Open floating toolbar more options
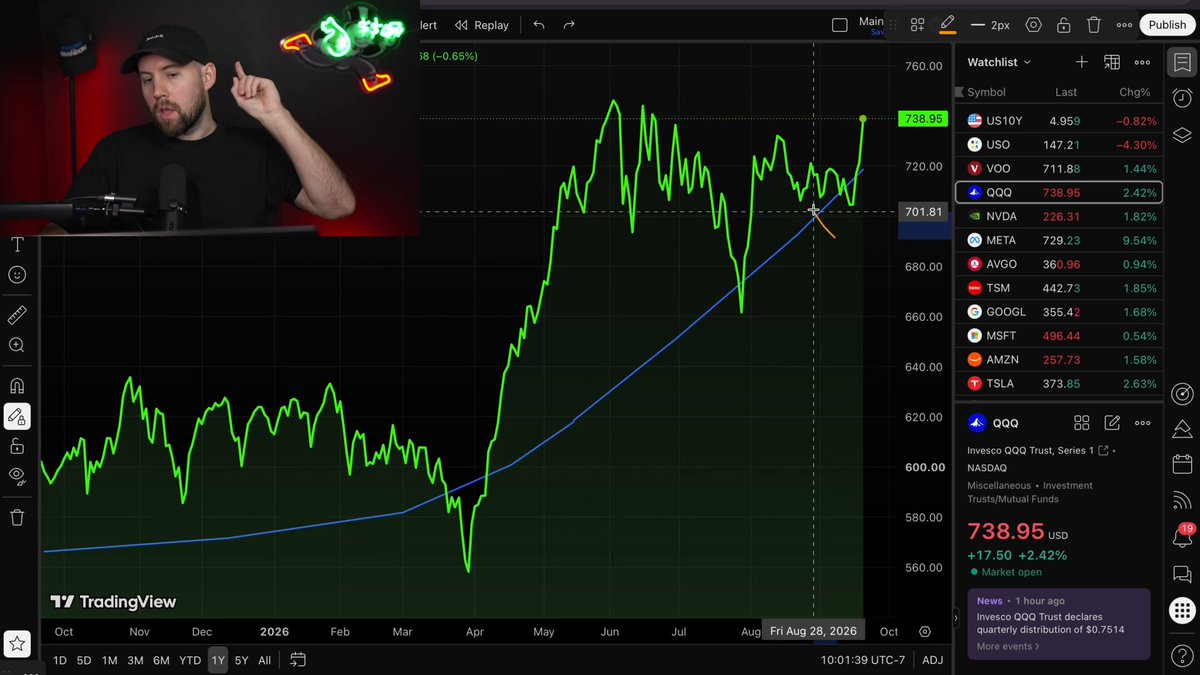1200x675 pixels. (x=1124, y=25)
